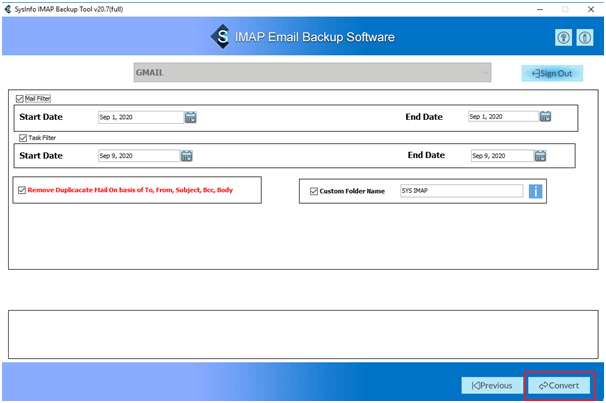Viewport: 606px width, 403px height.
Task: Uncheck Remove Duplicate Mail option
Action: click(x=21, y=190)
